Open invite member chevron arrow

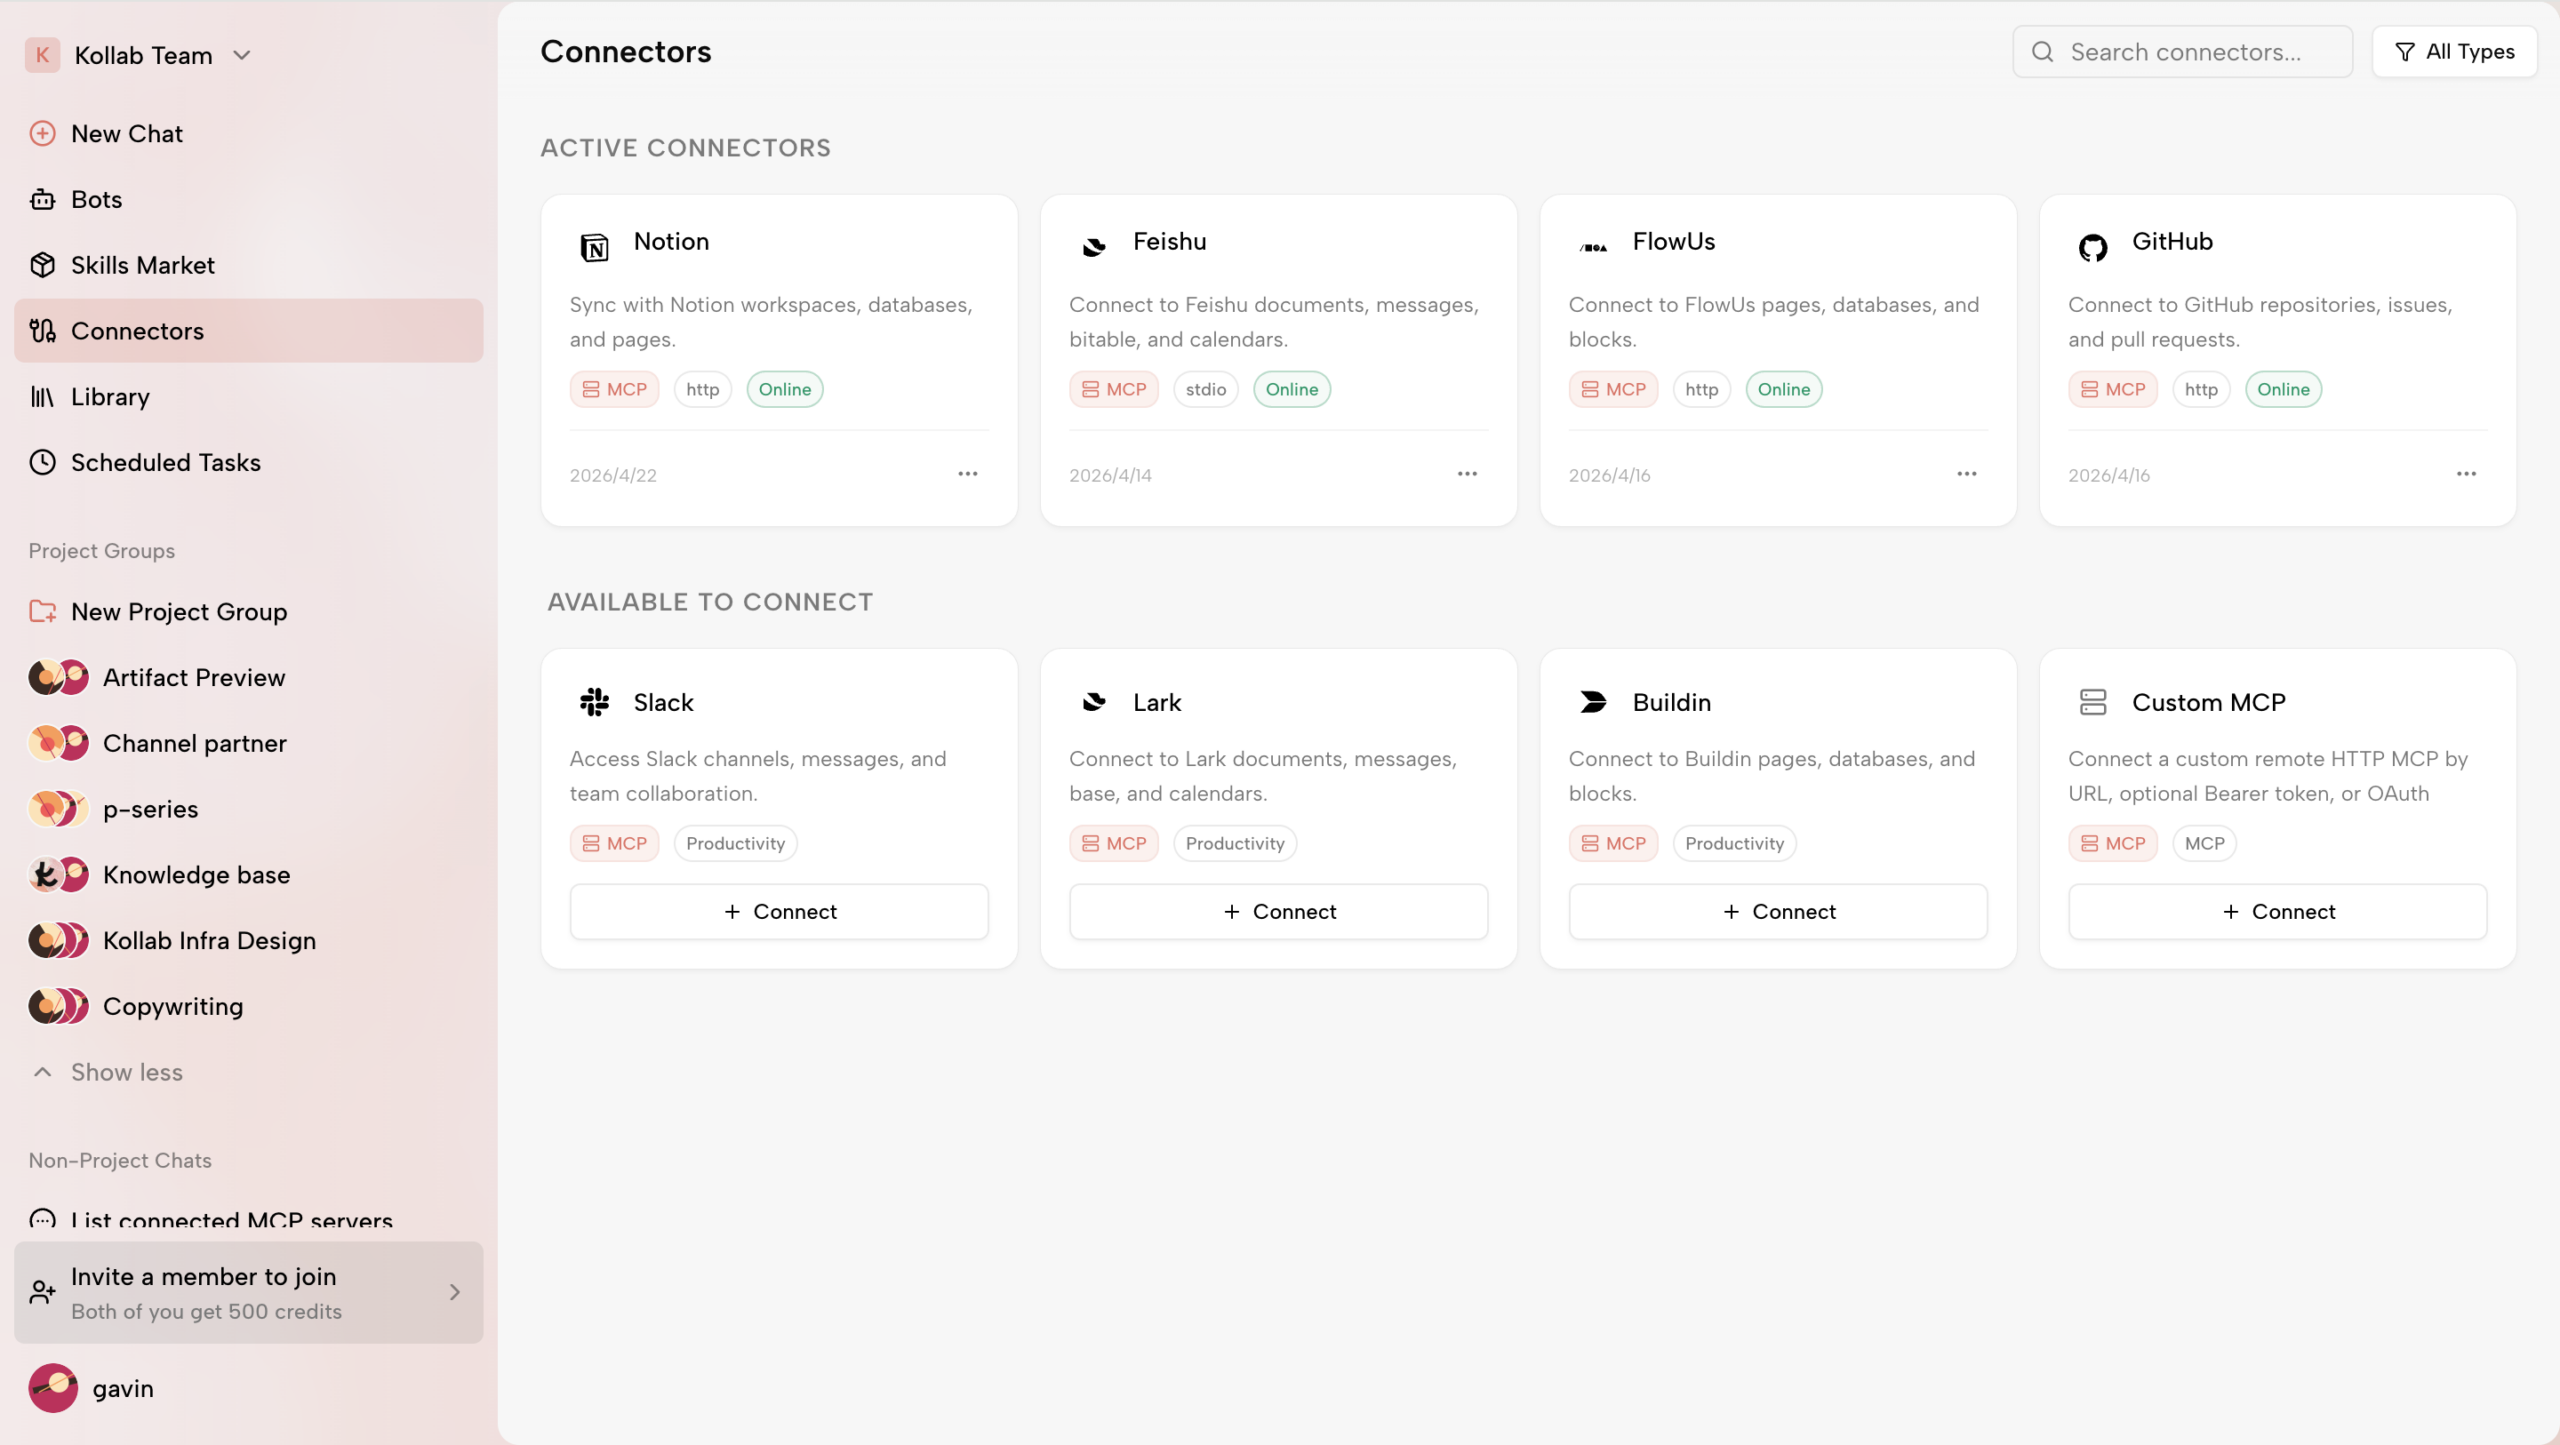(x=455, y=1292)
